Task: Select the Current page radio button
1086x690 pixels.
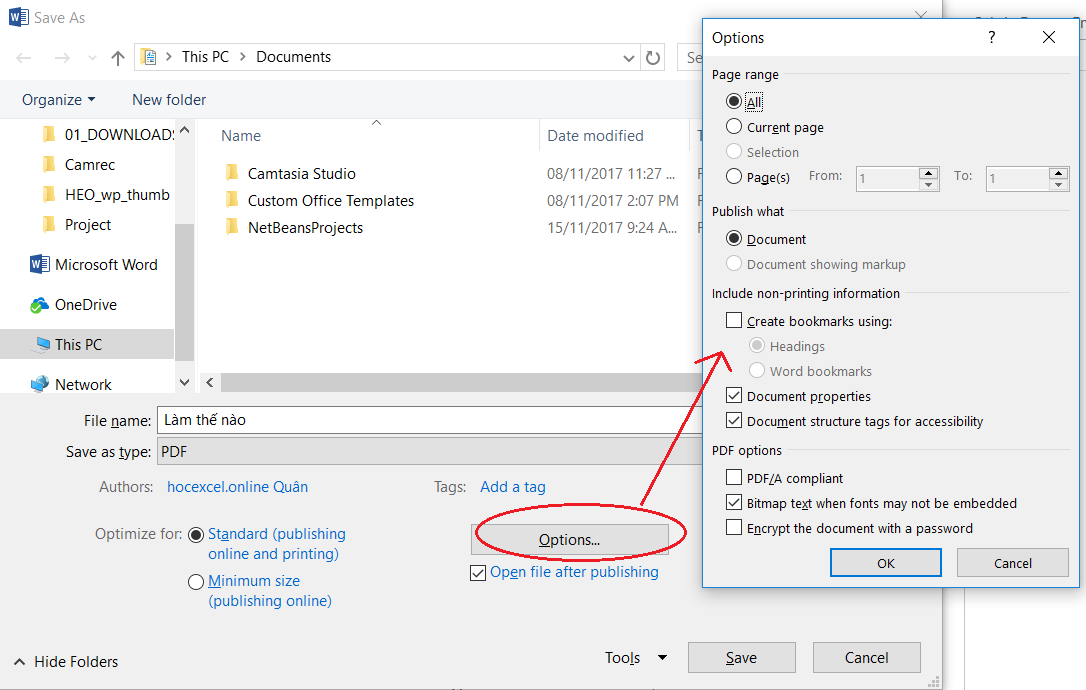Action: coord(735,127)
